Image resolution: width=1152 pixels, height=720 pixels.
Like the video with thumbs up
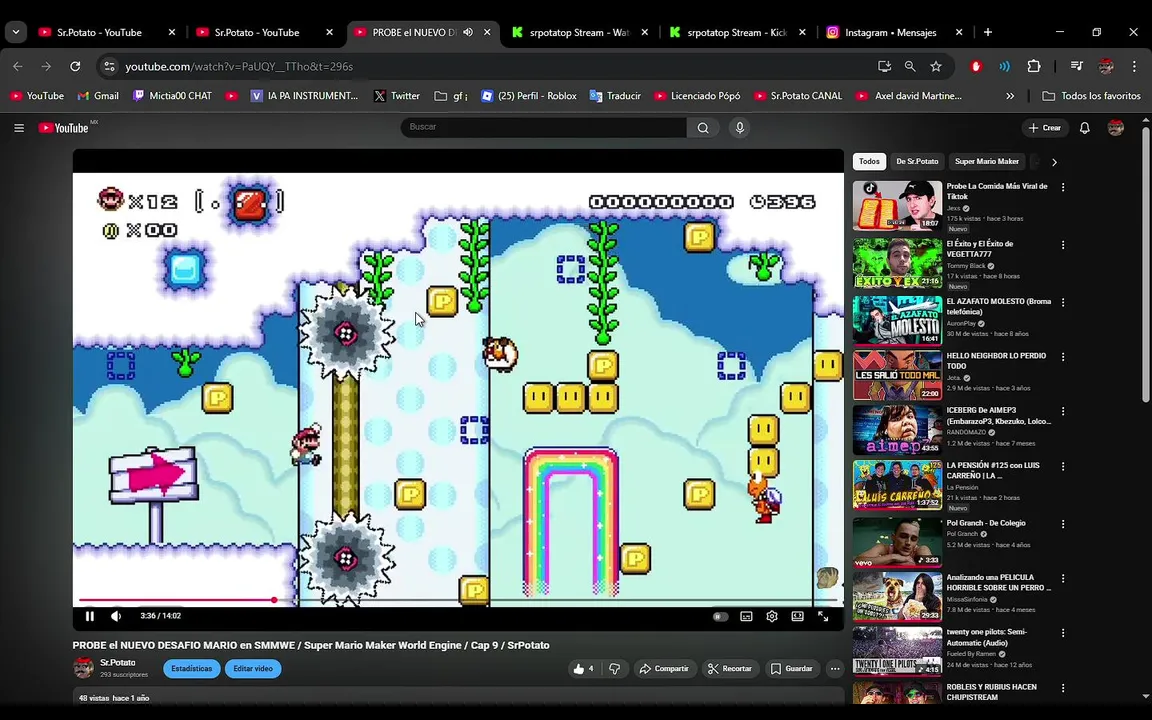(583, 669)
